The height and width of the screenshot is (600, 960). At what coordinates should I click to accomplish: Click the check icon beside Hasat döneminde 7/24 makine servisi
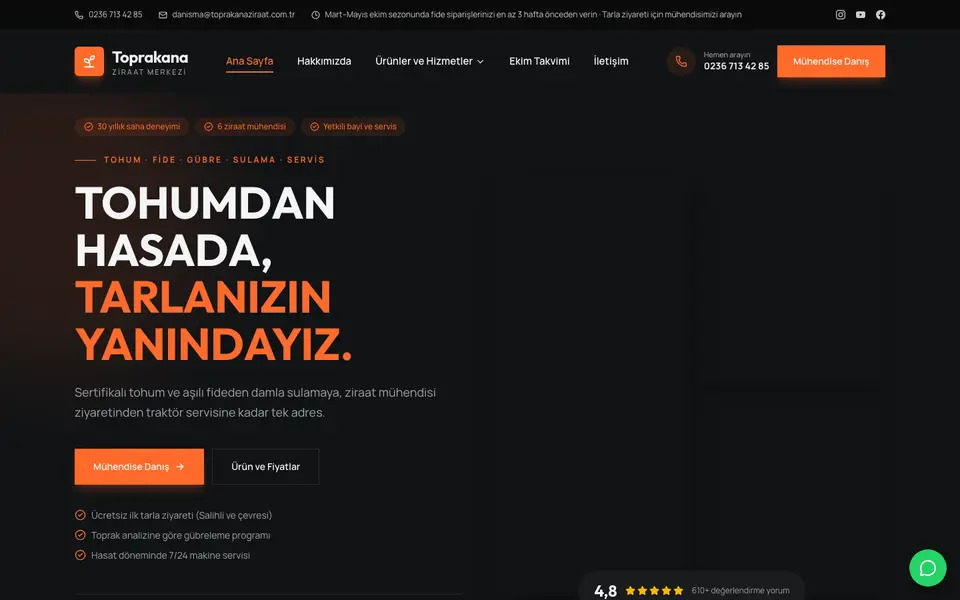pos(80,555)
